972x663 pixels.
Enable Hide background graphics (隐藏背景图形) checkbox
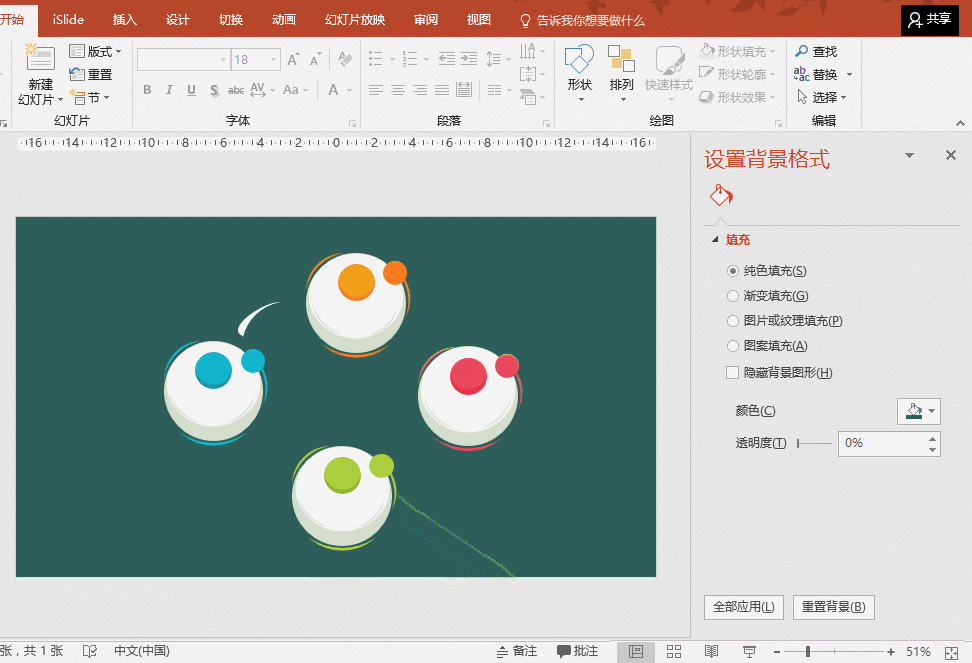[733, 372]
